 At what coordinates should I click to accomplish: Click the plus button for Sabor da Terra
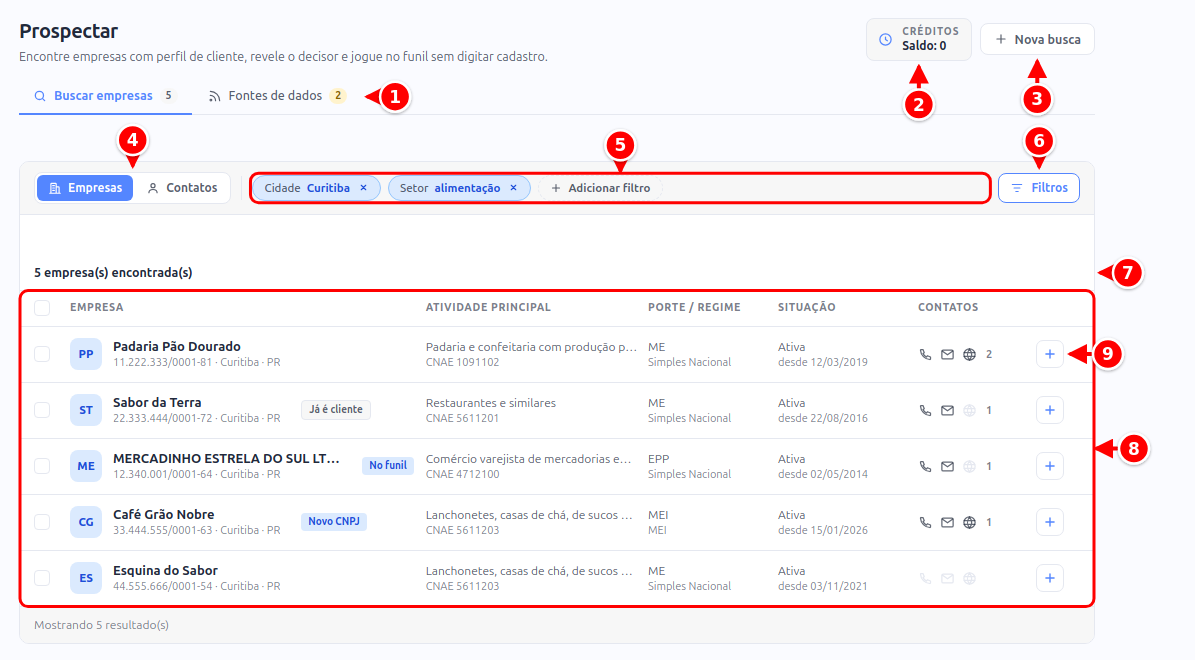pos(1049,410)
